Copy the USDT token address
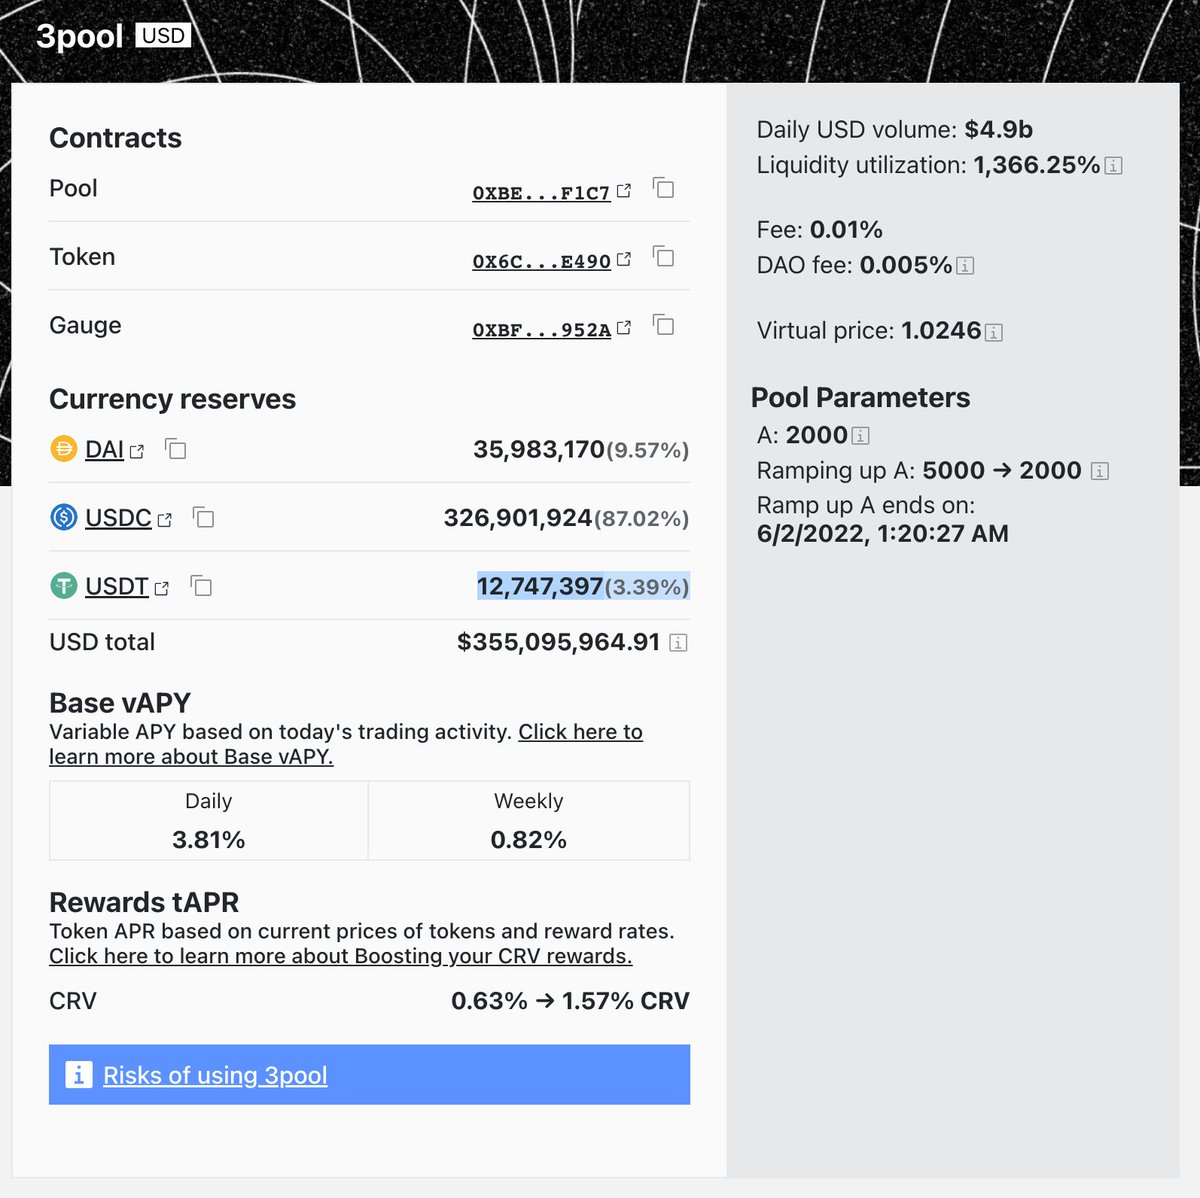 coord(201,586)
